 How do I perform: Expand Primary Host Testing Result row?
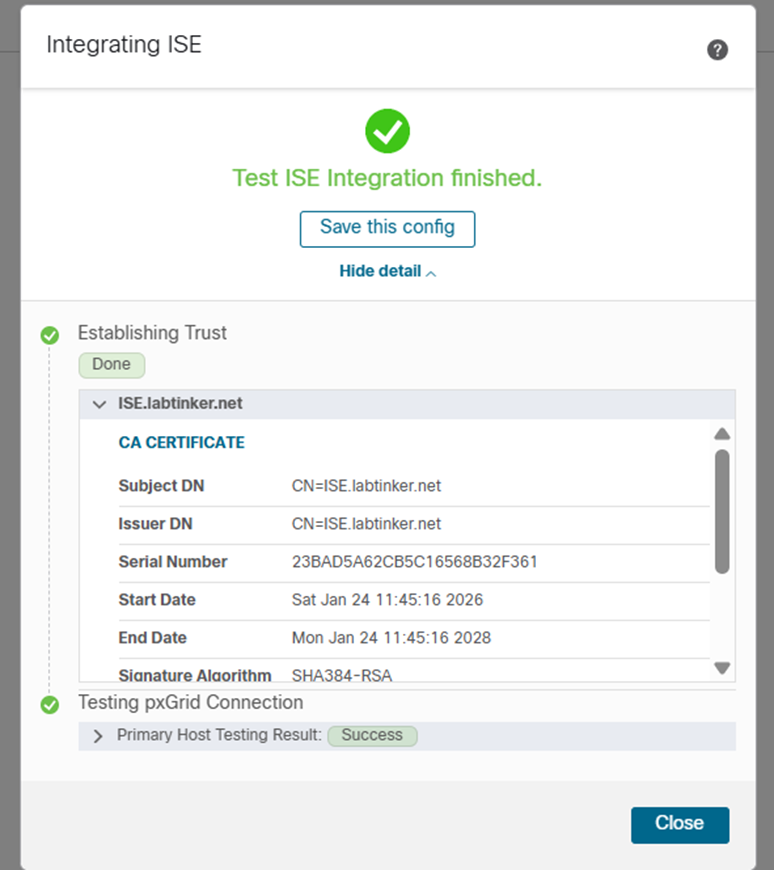98,736
